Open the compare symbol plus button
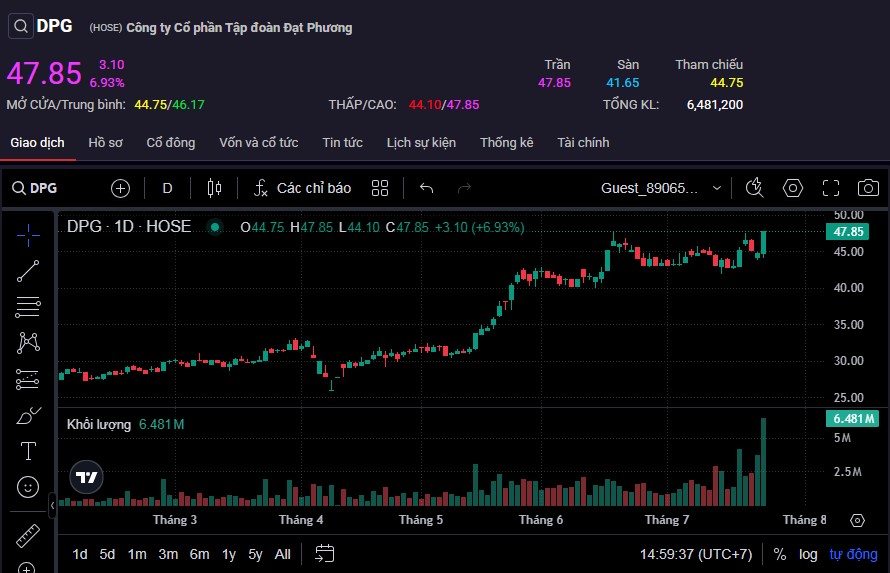890x573 pixels. (x=120, y=188)
